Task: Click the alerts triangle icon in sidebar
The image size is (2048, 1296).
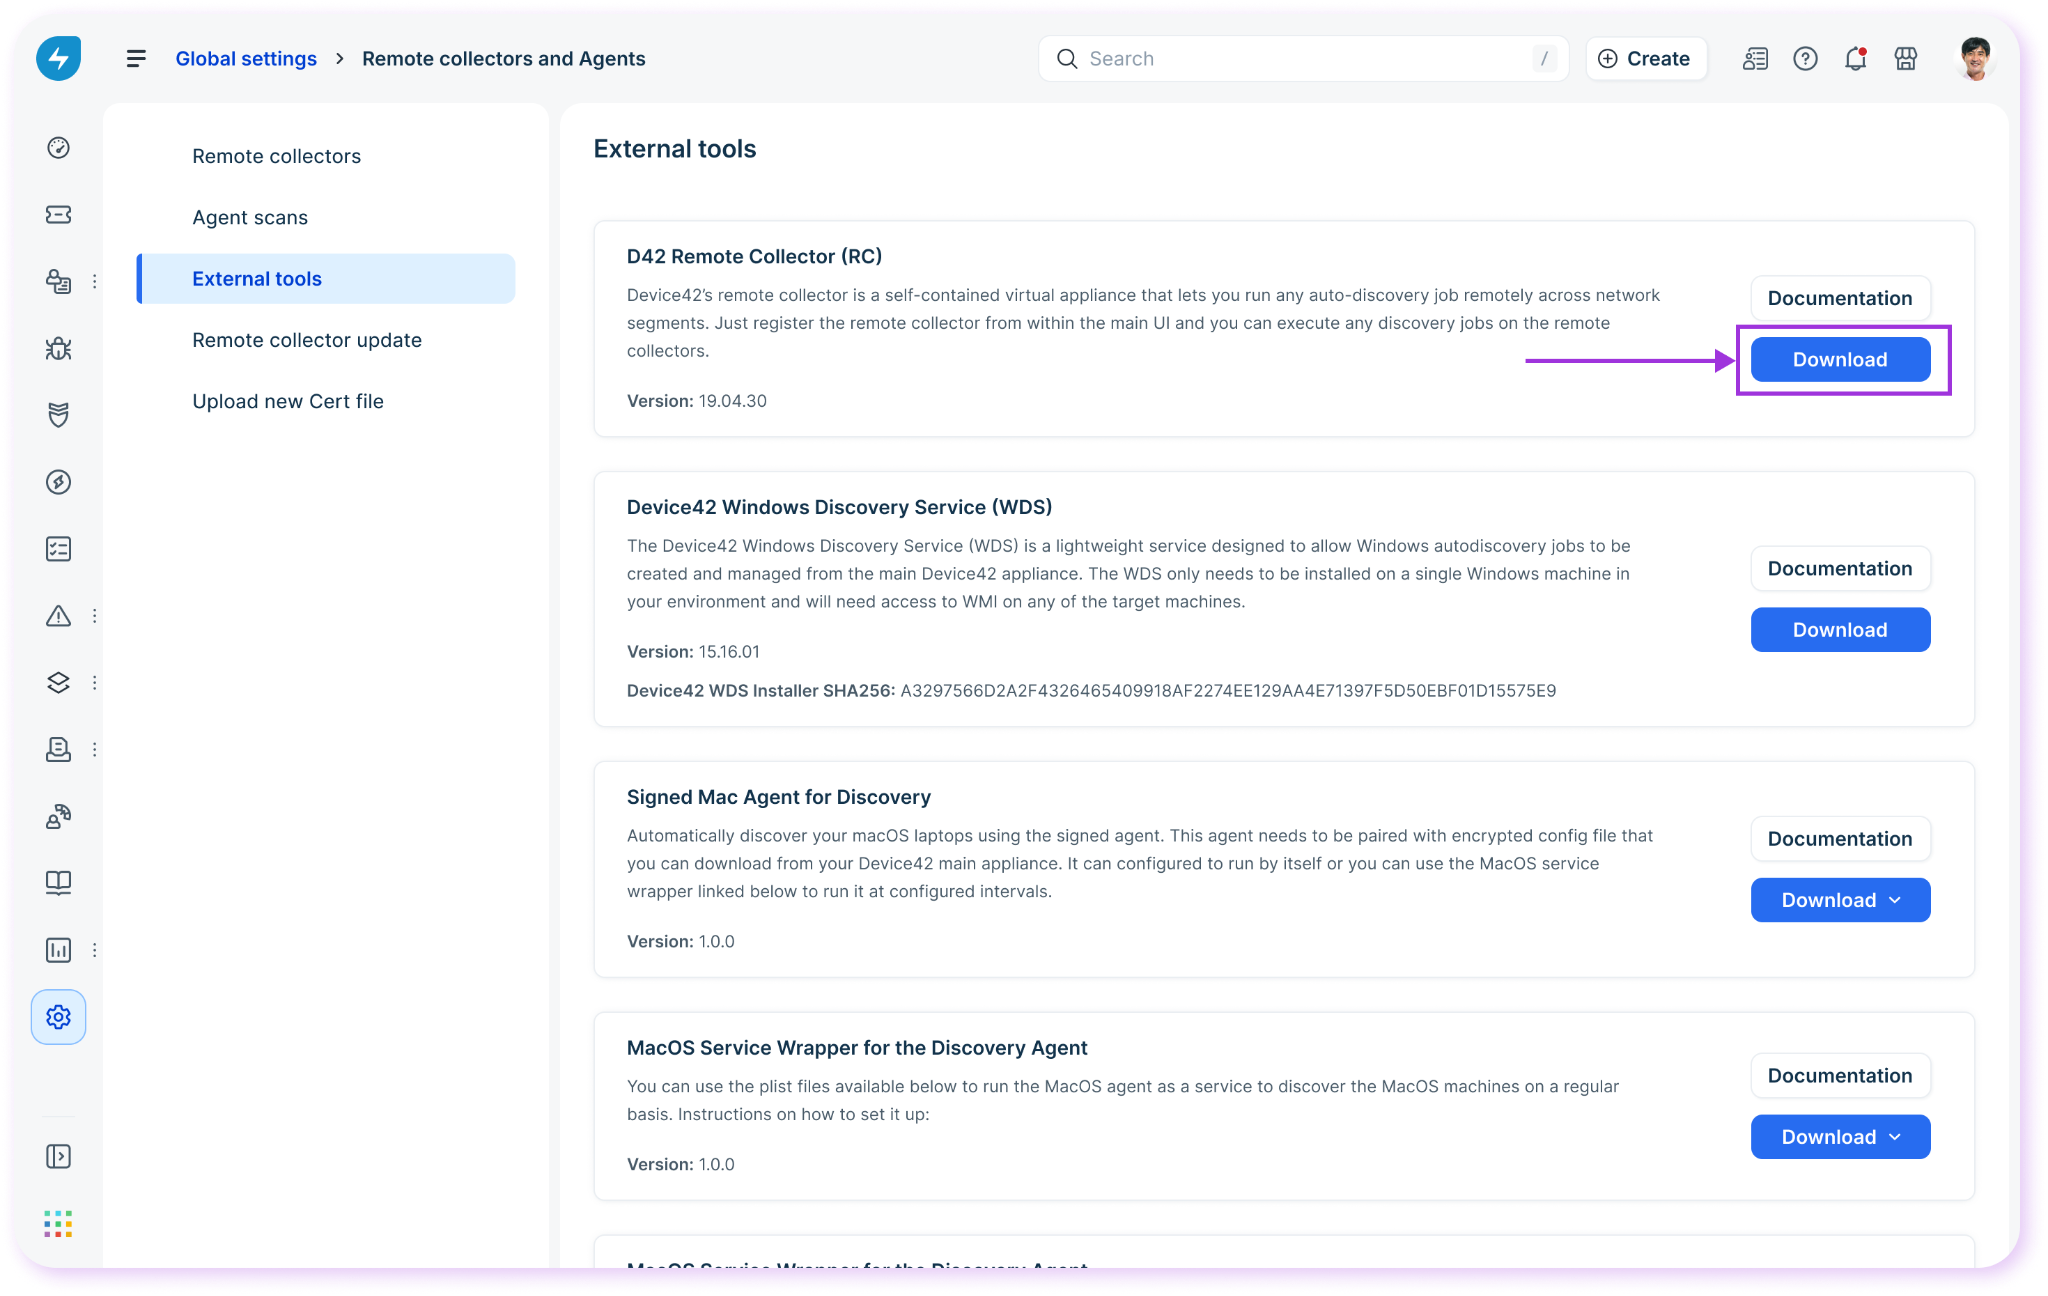Action: (x=58, y=616)
